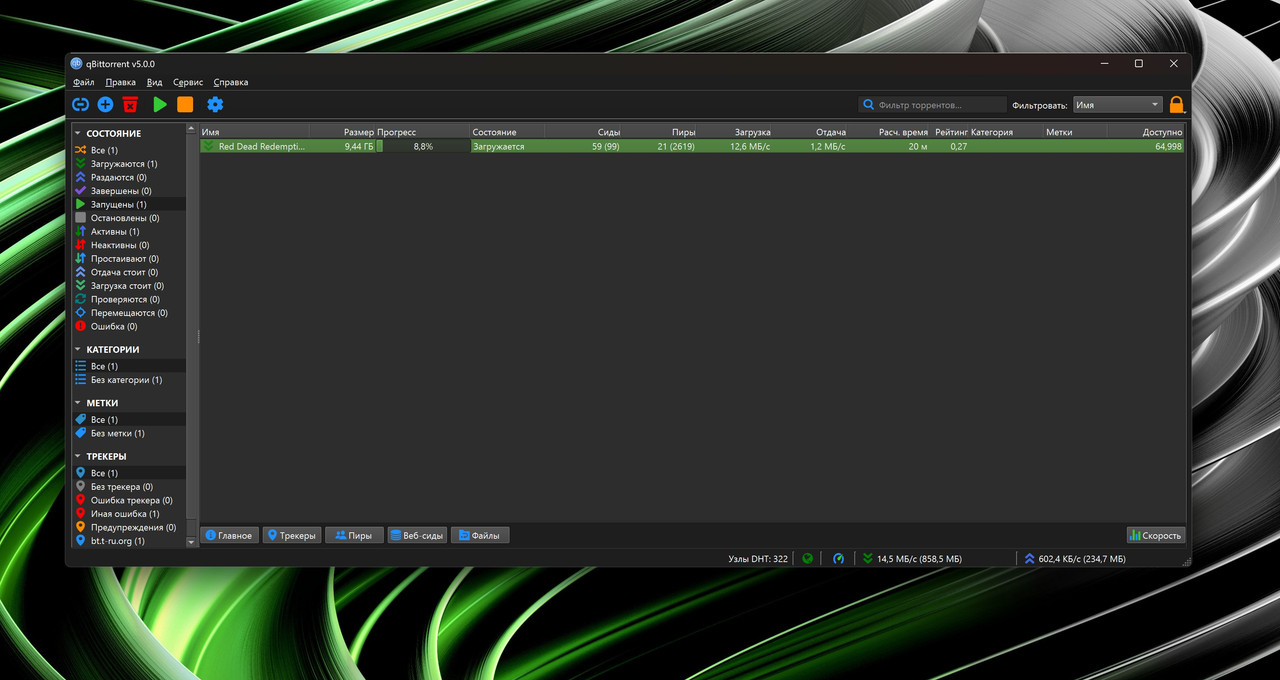Image resolution: width=1280 pixels, height=680 pixels.
Task: Open the Фильтровать Имя dropdown
Action: click(x=1117, y=104)
